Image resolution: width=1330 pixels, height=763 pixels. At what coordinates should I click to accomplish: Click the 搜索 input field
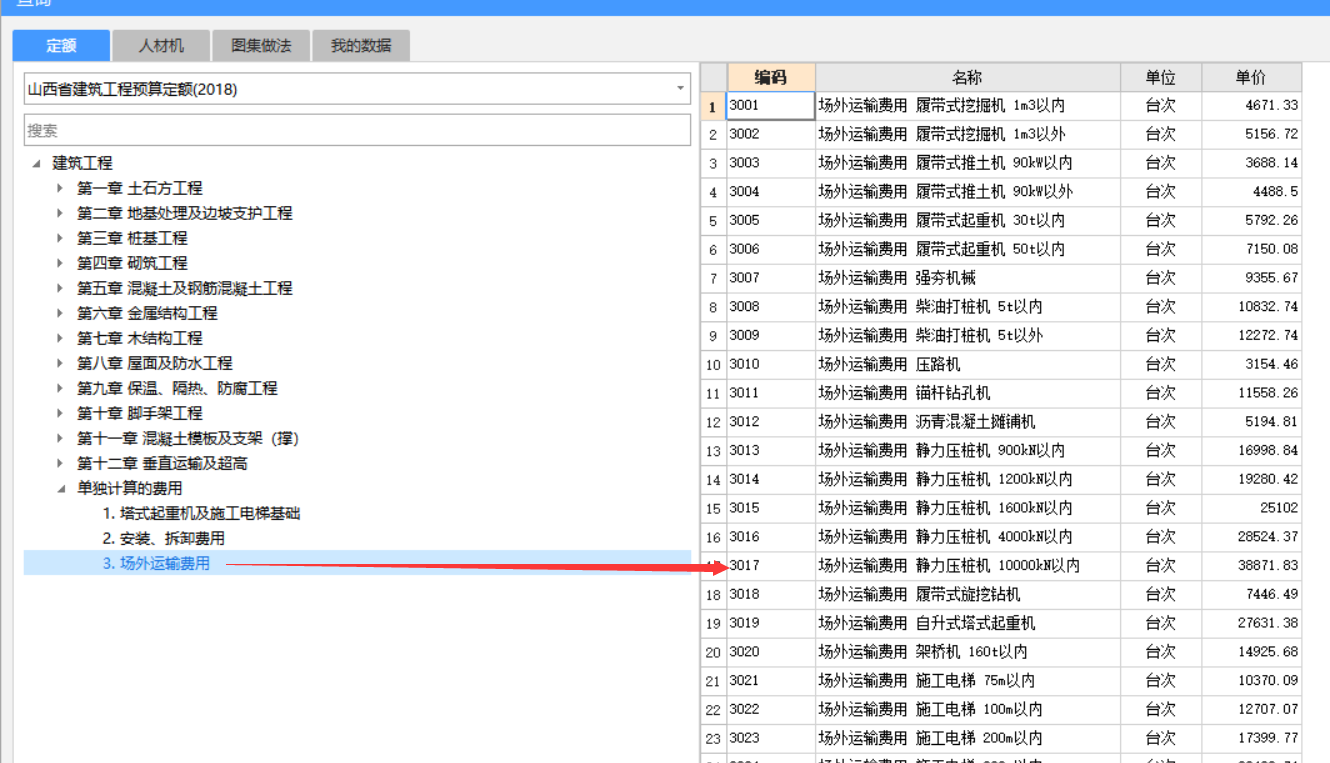click(x=357, y=130)
